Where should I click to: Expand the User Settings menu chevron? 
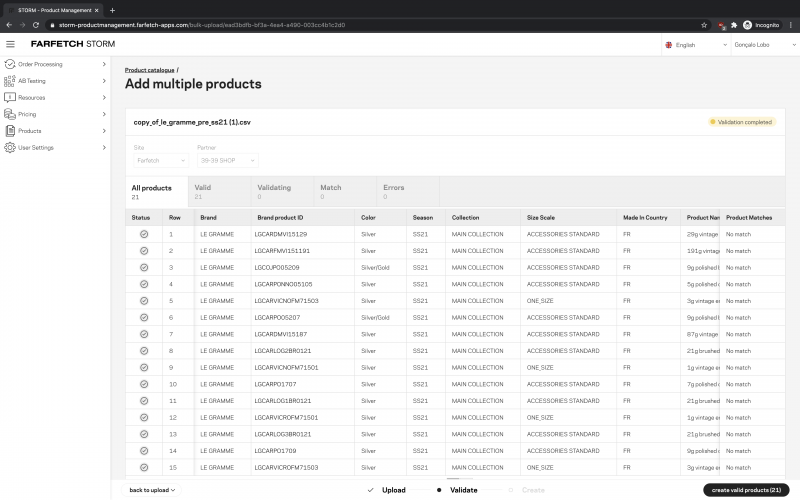pos(104,147)
